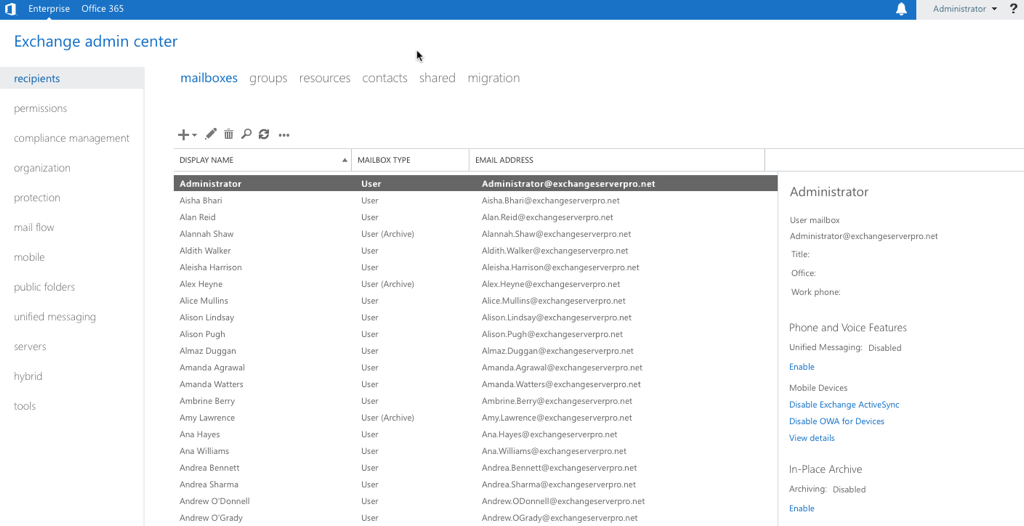
Task: Open the migration tab
Action: [x=494, y=78]
